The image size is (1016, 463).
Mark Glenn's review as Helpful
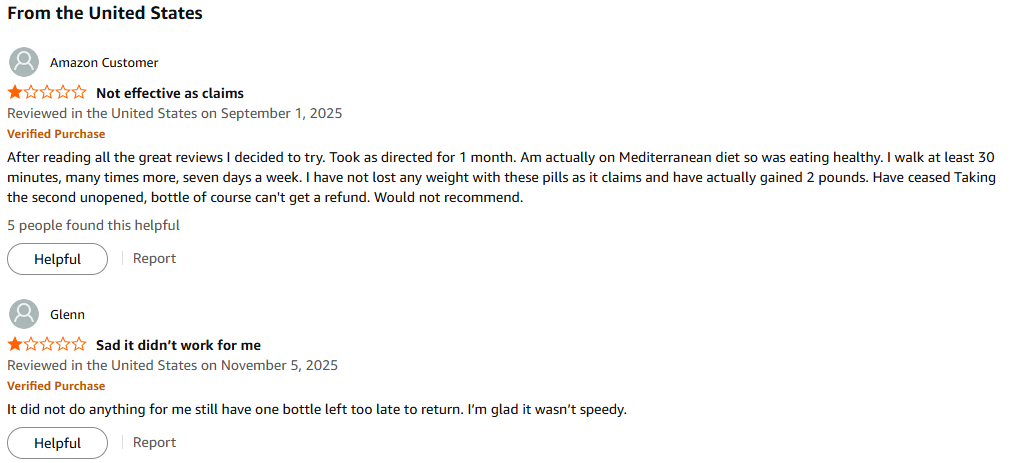[57, 443]
